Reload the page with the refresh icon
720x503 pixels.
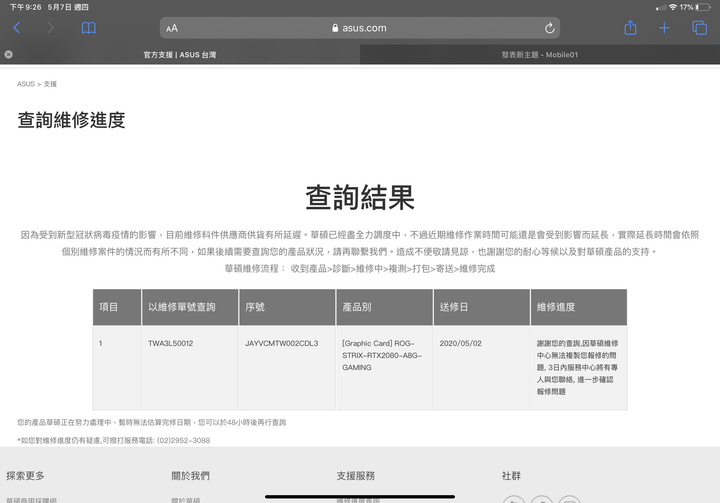click(x=549, y=28)
